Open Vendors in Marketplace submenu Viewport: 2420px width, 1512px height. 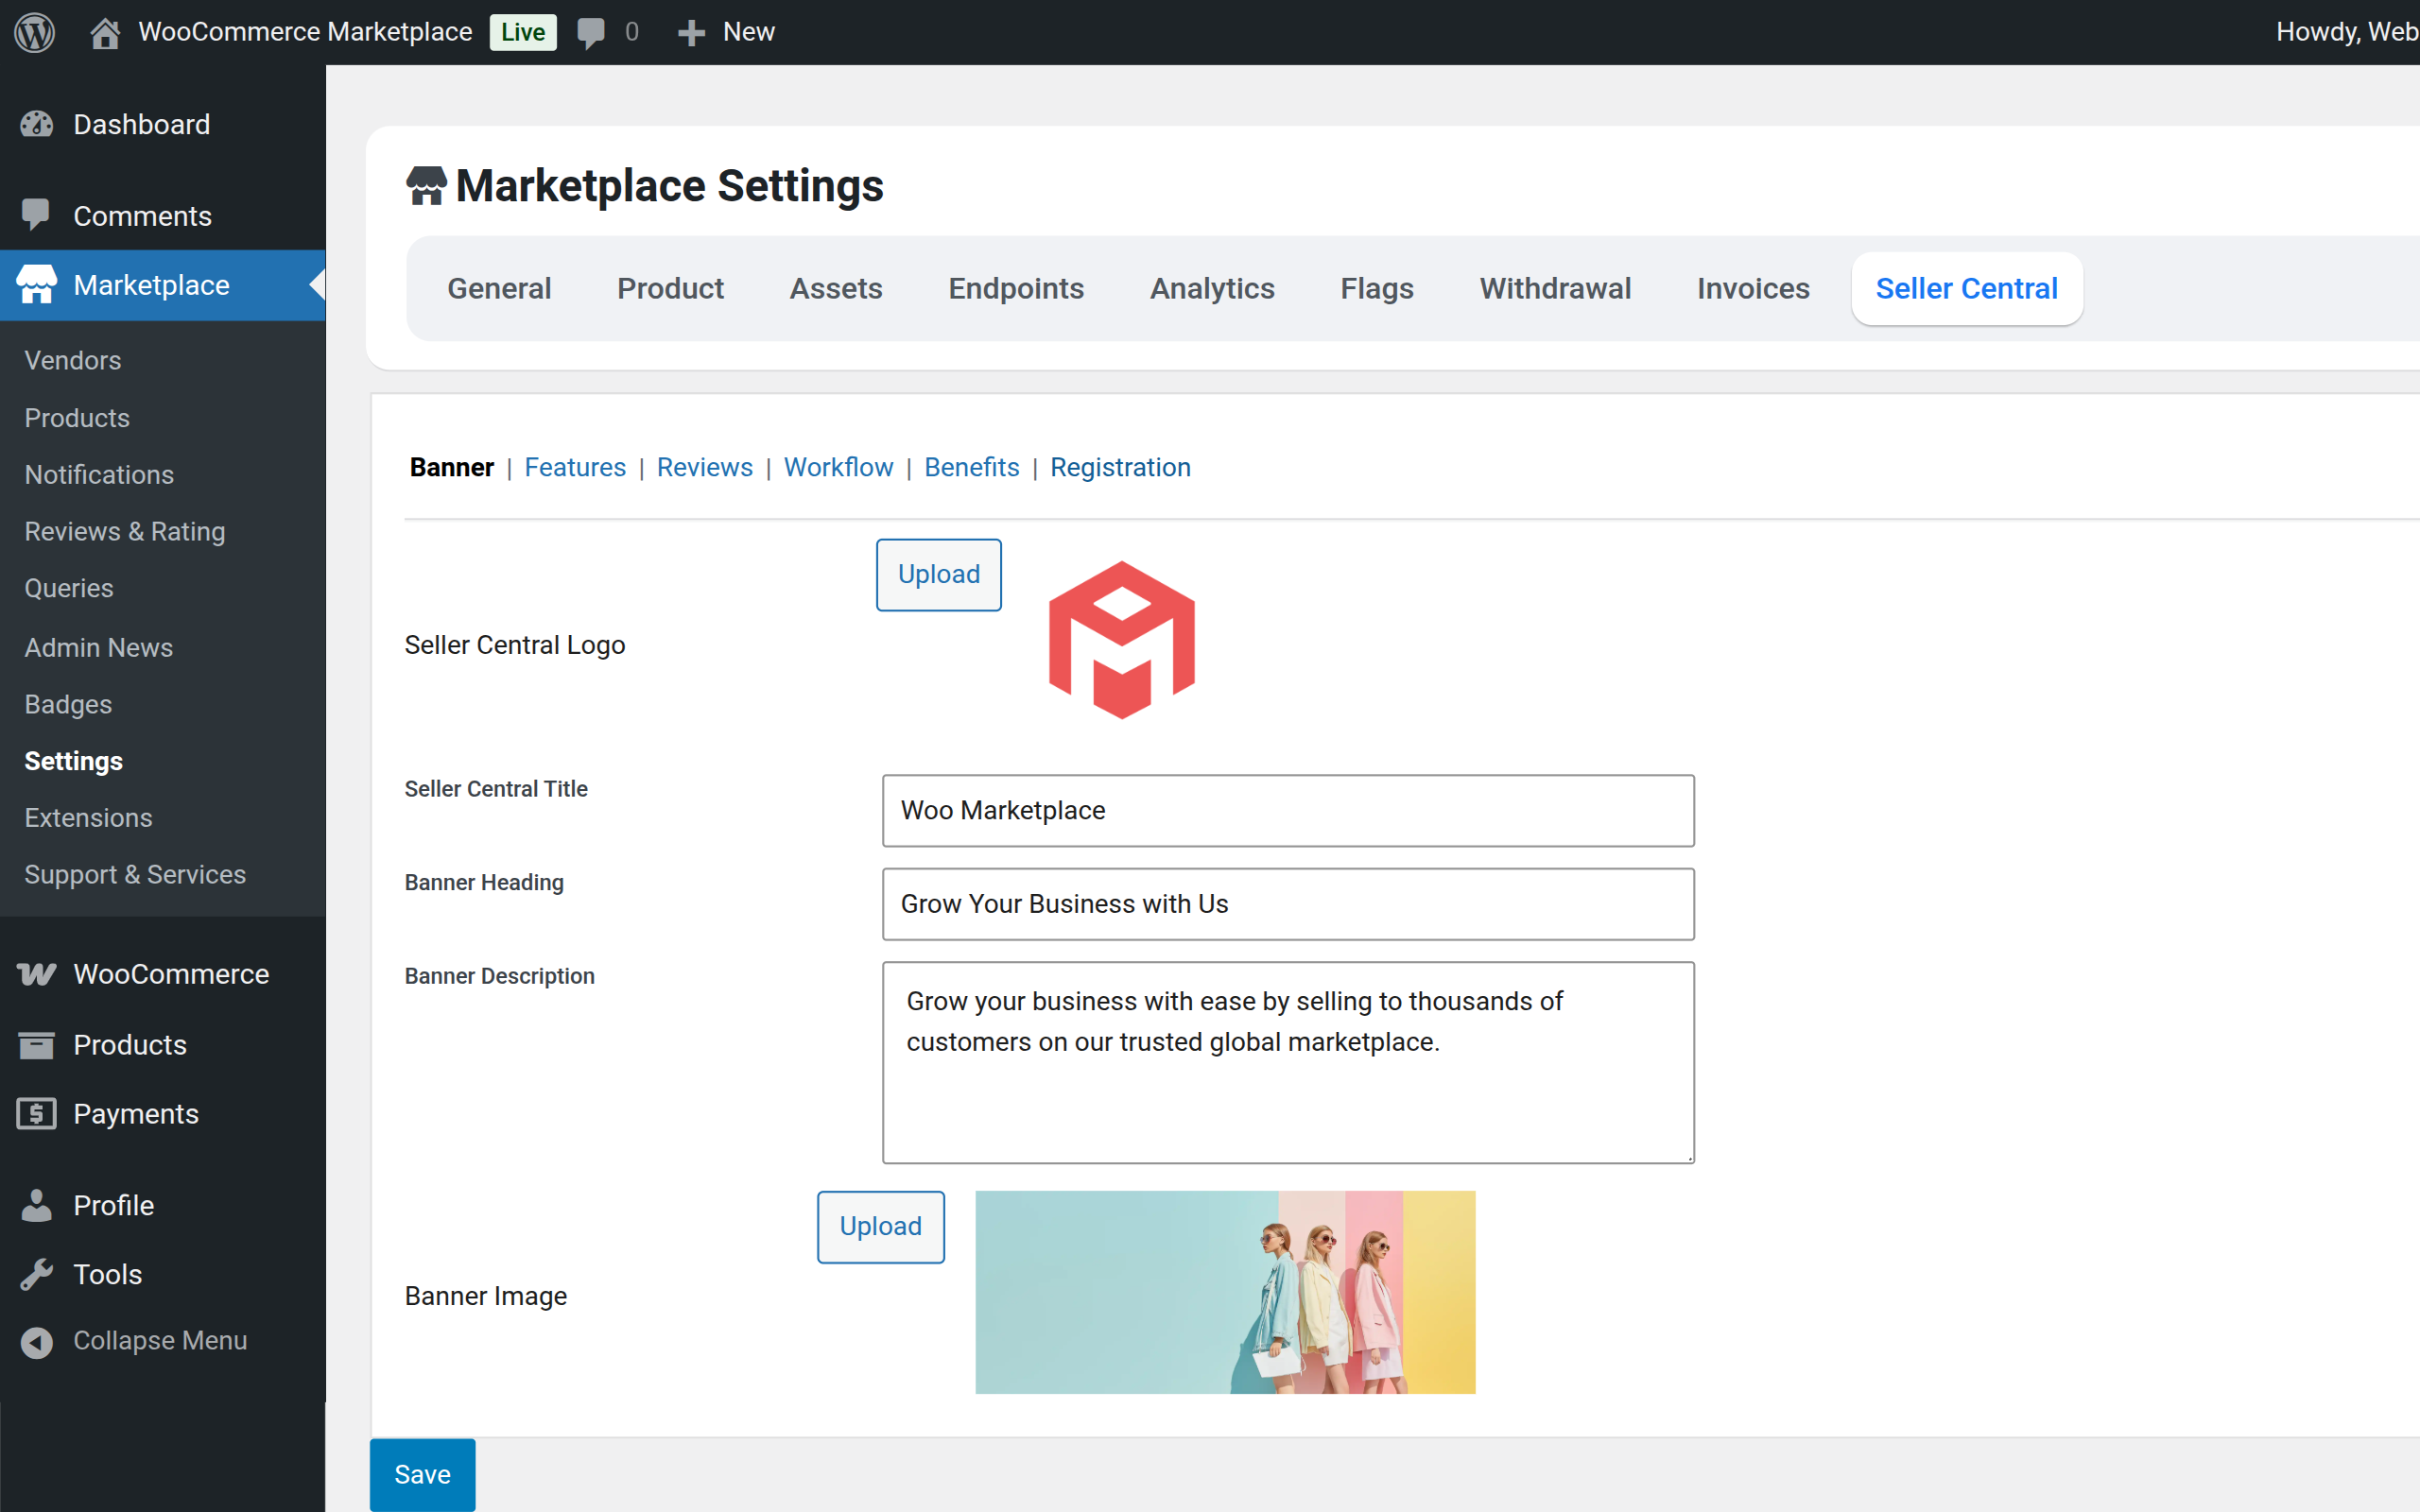[x=73, y=360]
